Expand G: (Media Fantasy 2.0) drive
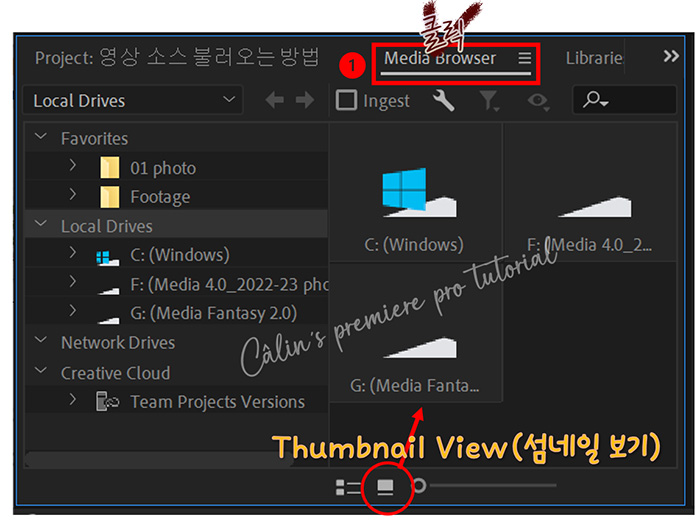Viewport: 700px width, 521px height. (73, 311)
